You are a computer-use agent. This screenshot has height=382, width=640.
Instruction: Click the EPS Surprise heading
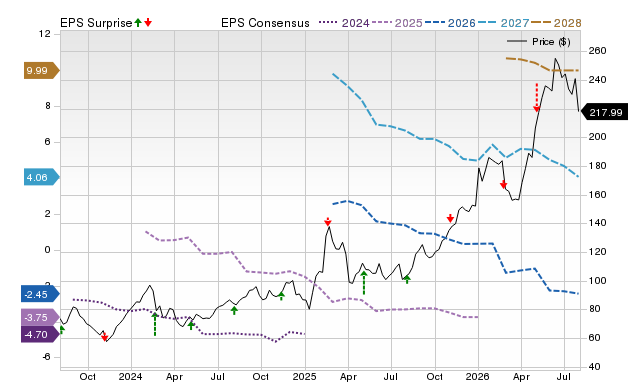click(96, 23)
